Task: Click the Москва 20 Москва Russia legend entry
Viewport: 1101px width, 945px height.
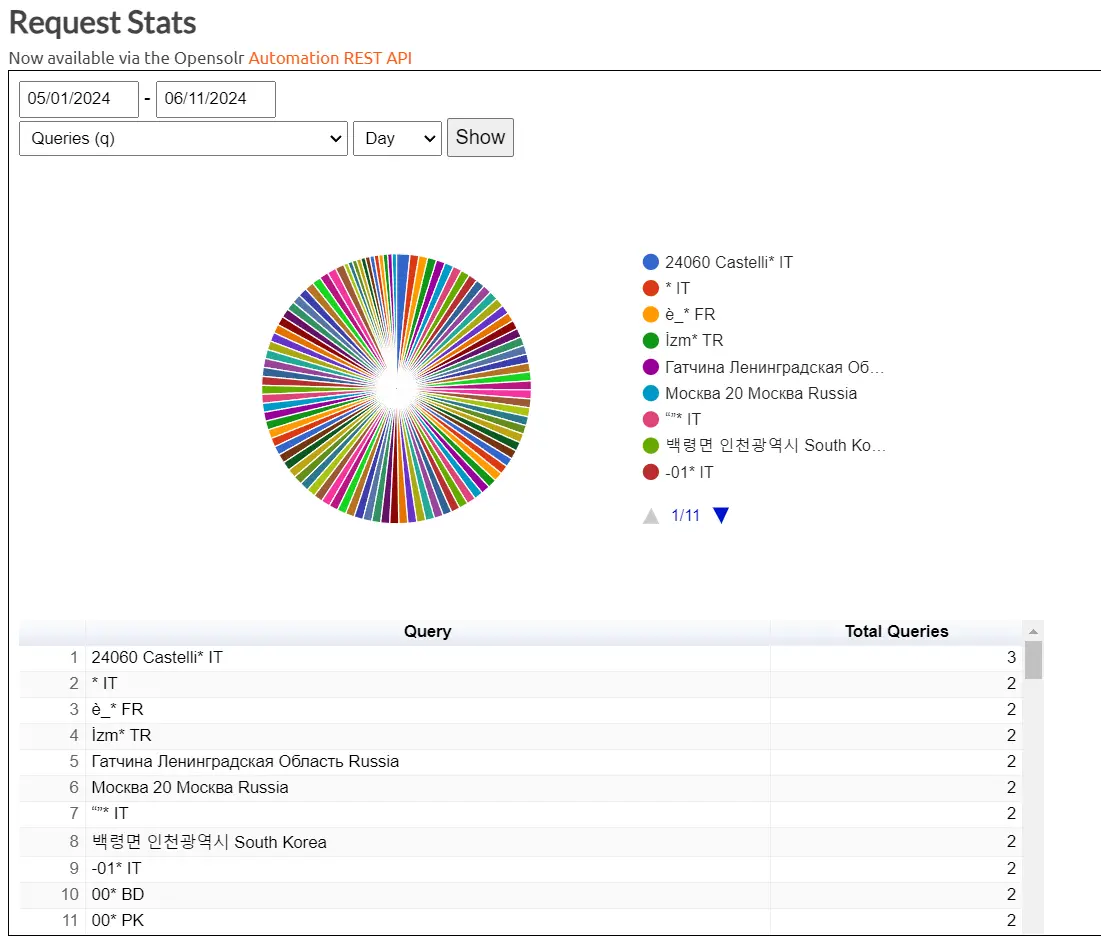Action: point(760,393)
